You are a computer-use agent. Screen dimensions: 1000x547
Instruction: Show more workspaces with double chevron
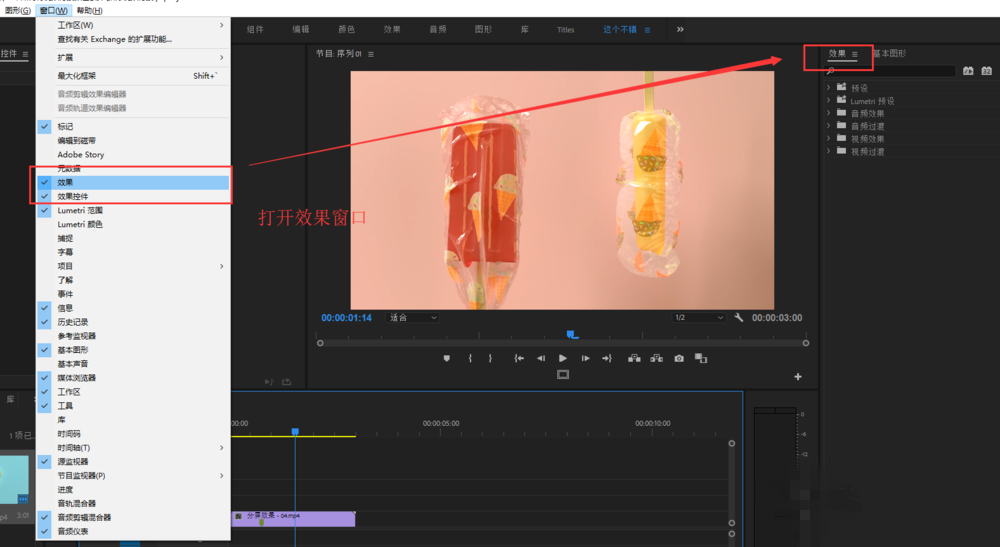tap(680, 29)
